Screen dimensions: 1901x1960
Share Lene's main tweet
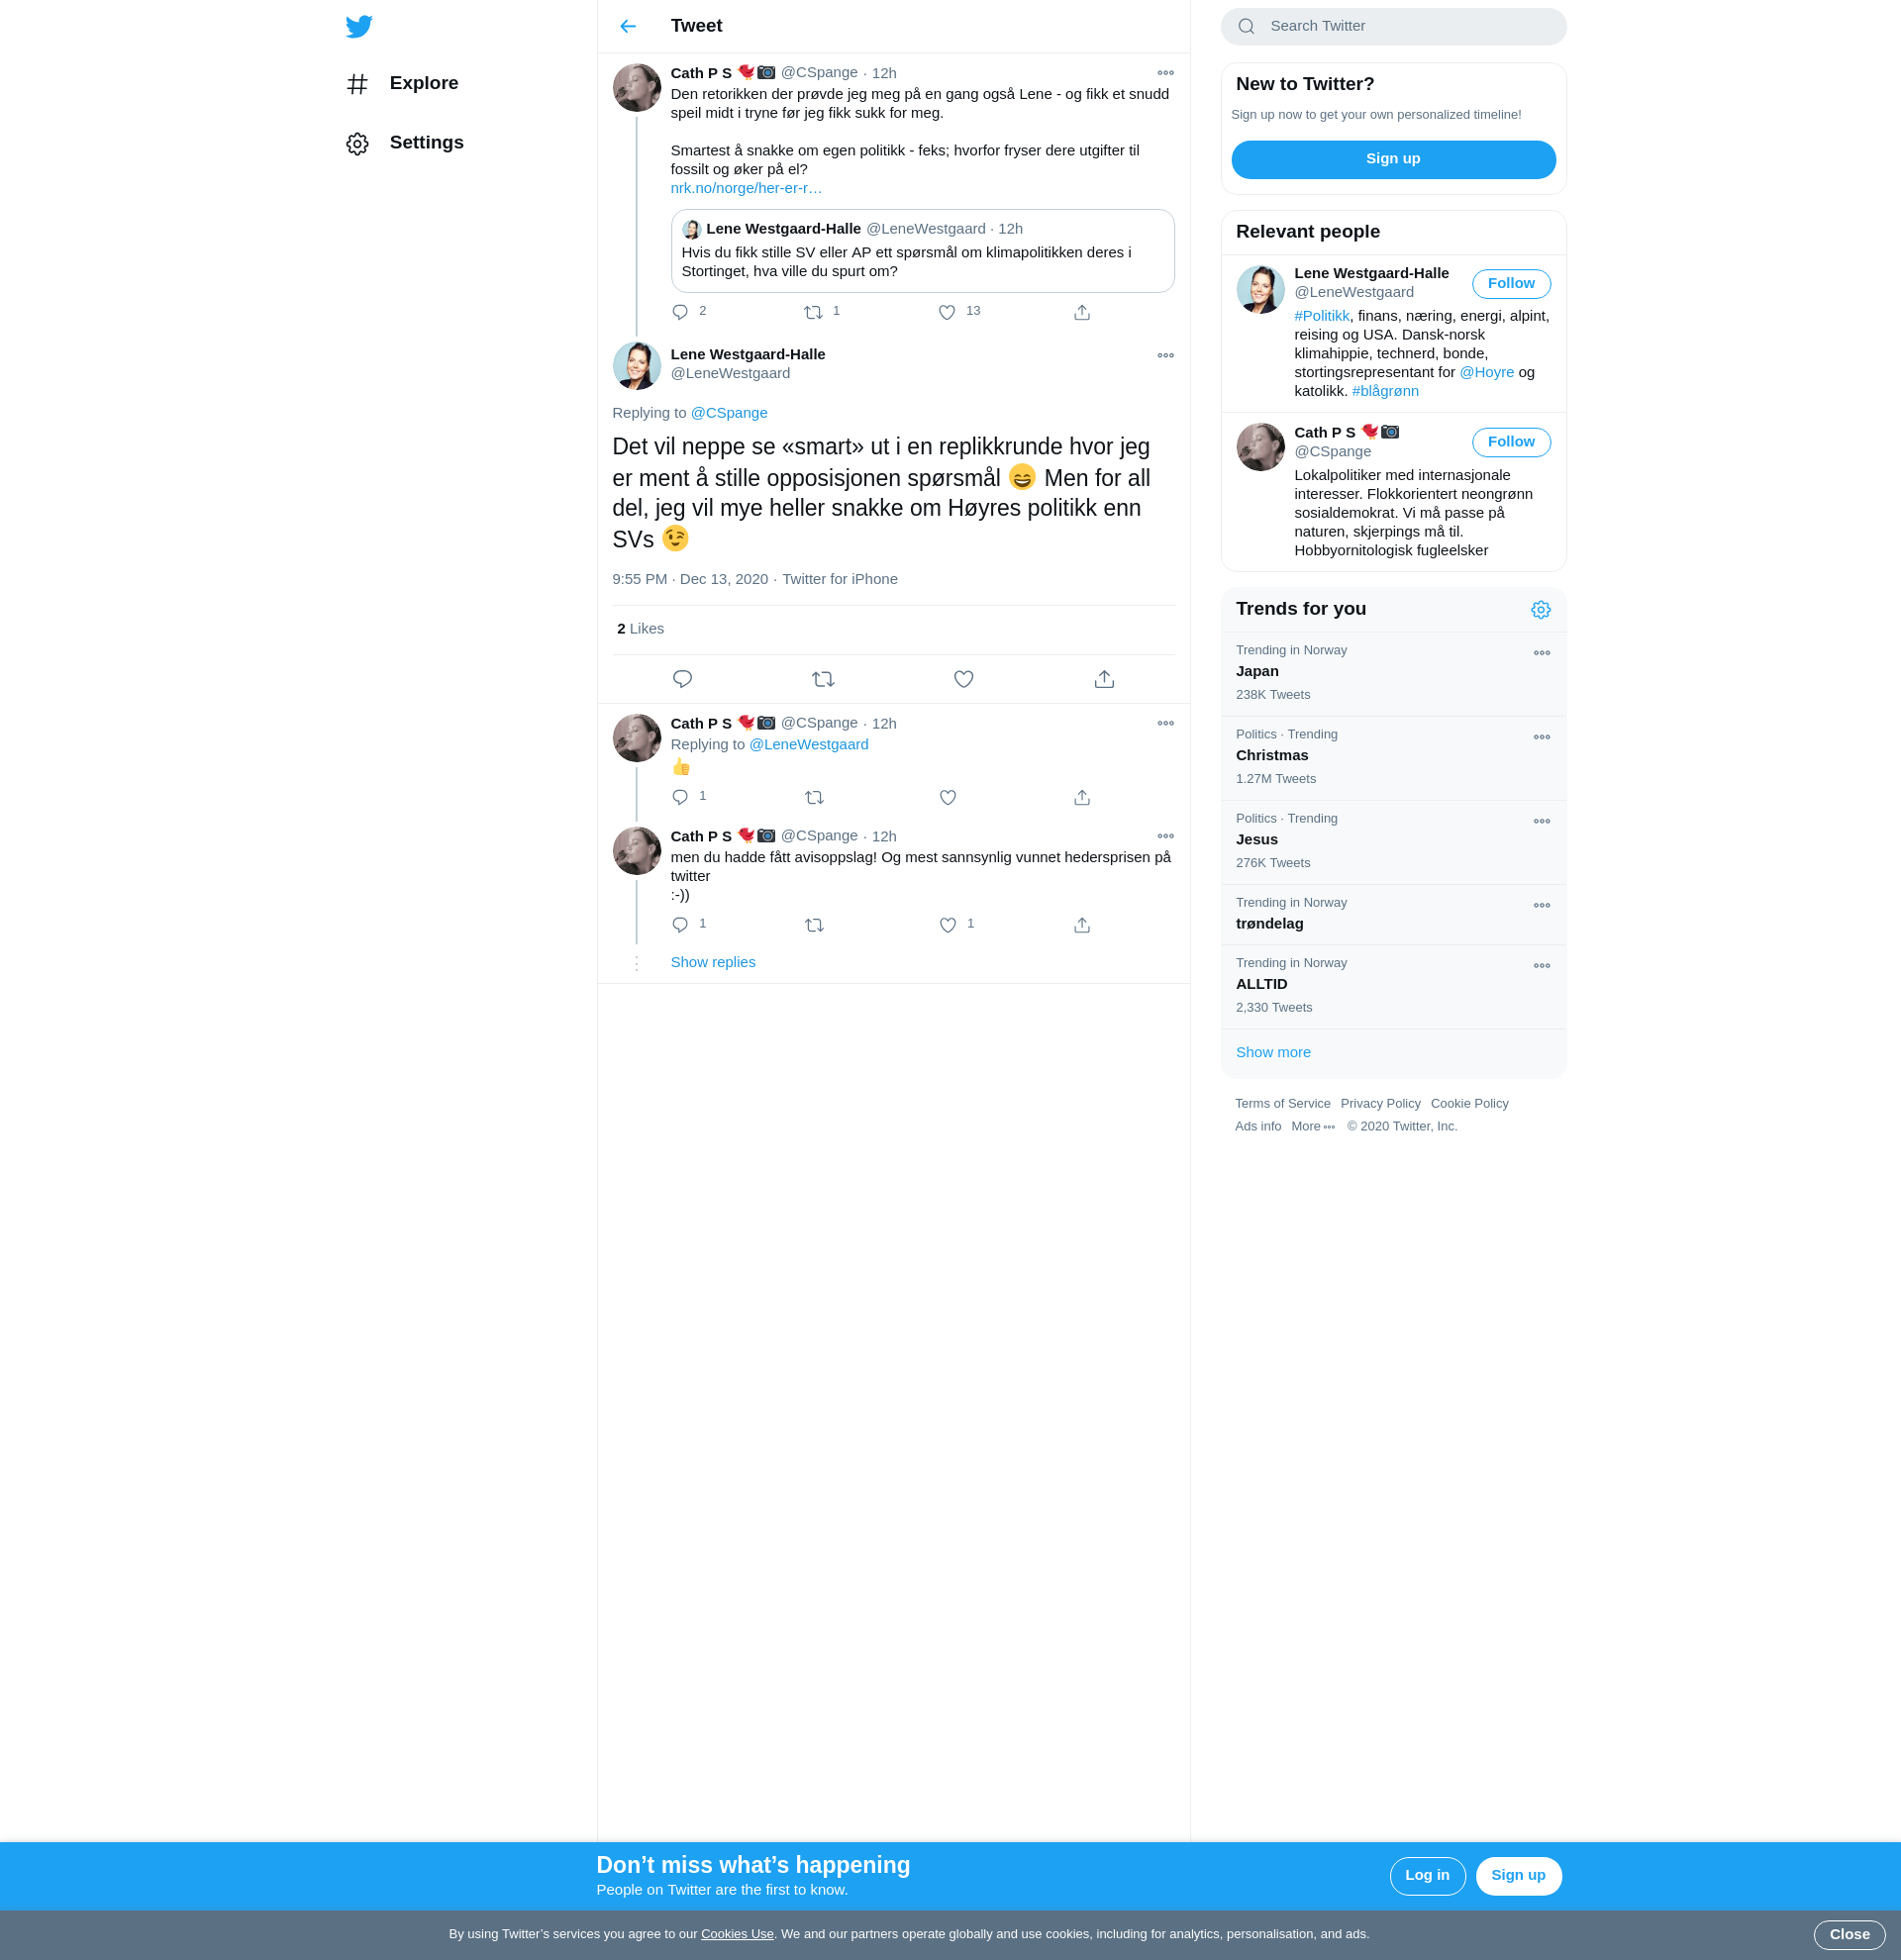pyautogui.click(x=1104, y=679)
